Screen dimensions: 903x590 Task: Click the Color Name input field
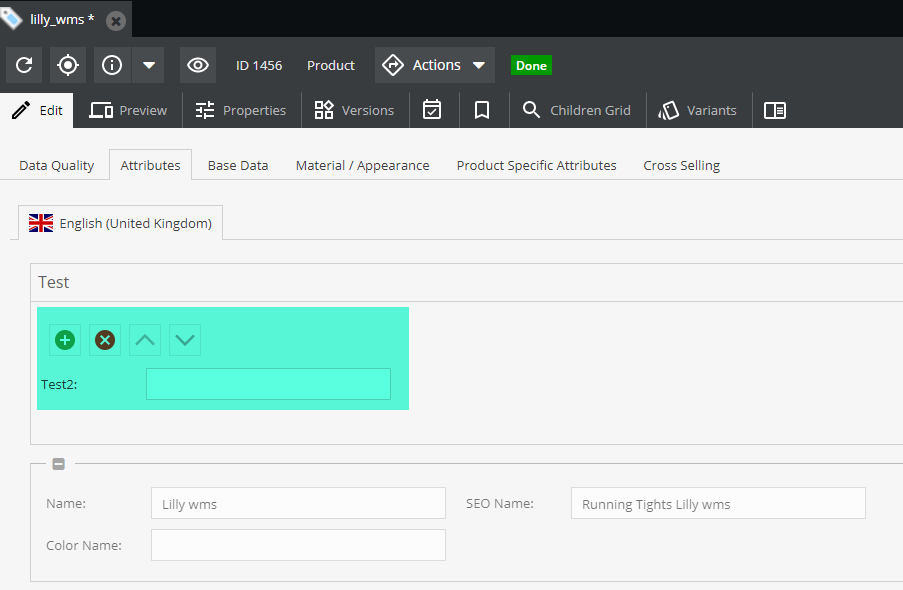pos(298,545)
